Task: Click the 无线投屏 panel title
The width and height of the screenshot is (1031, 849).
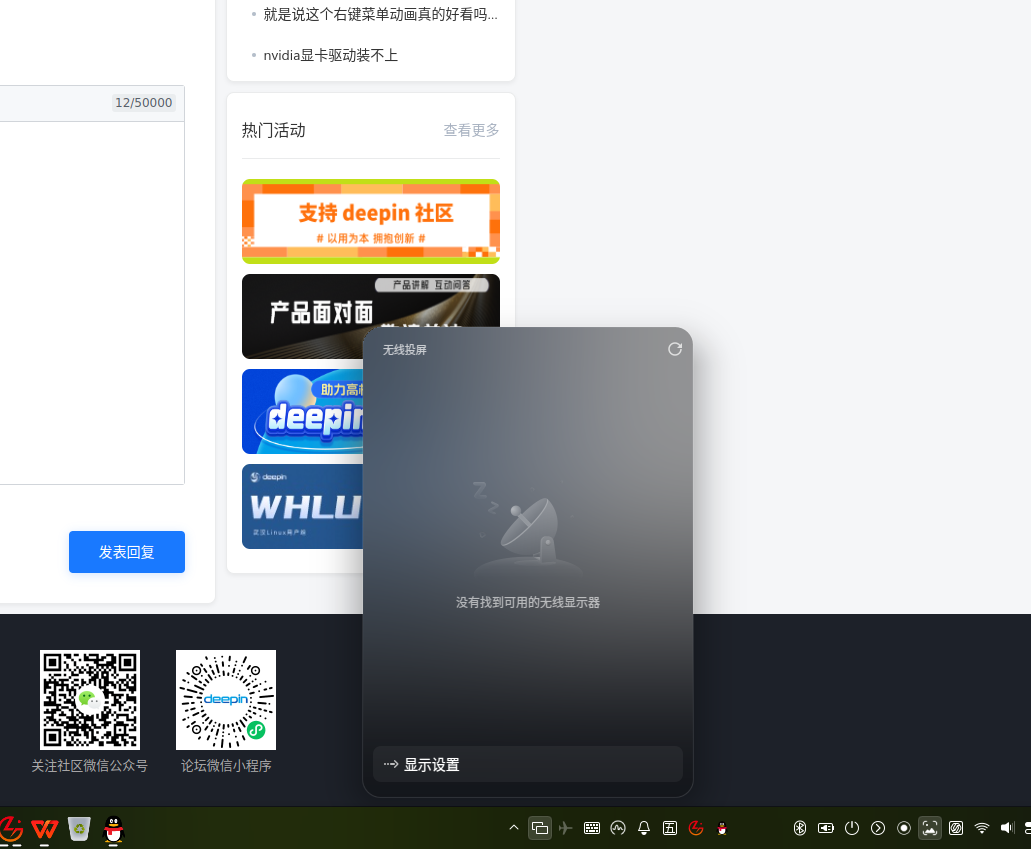Action: (404, 350)
